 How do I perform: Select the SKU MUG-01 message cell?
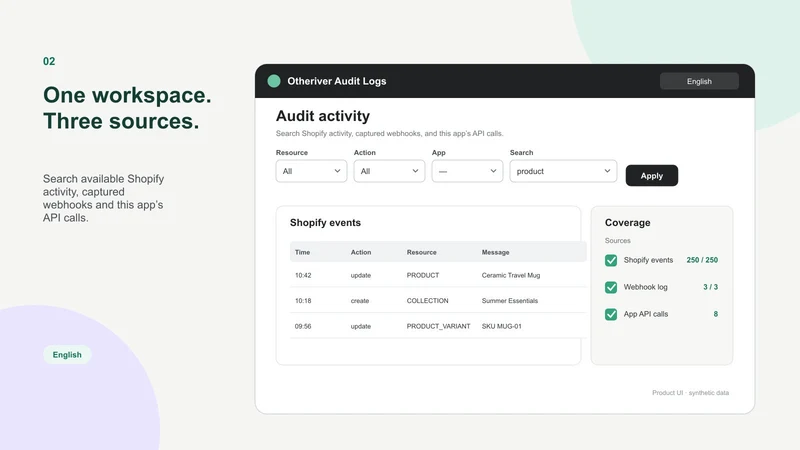pyautogui.click(x=502, y=326)
